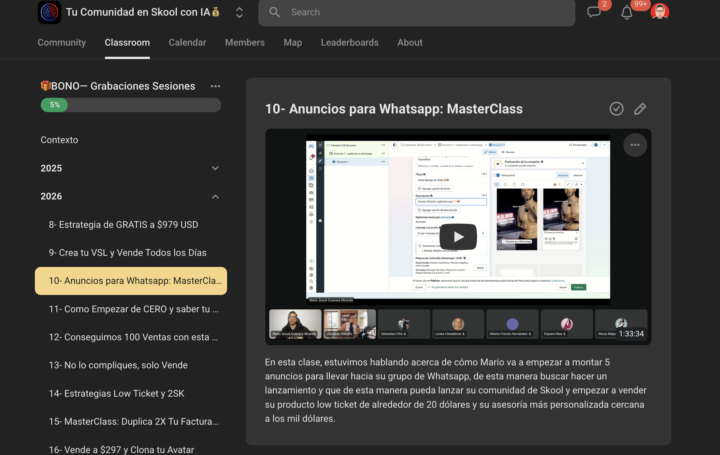Mark lesson complete with checkmark circle
The height and width of the screenshot is (455, 720).
[616, 109]
